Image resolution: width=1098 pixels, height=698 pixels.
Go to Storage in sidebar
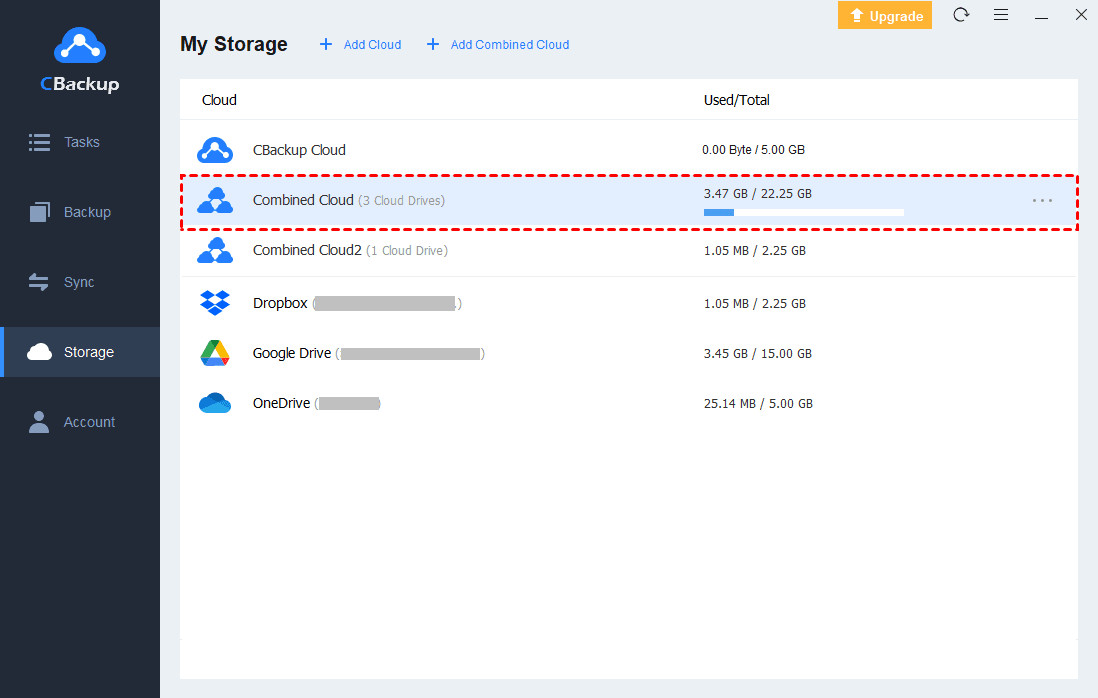80,352
